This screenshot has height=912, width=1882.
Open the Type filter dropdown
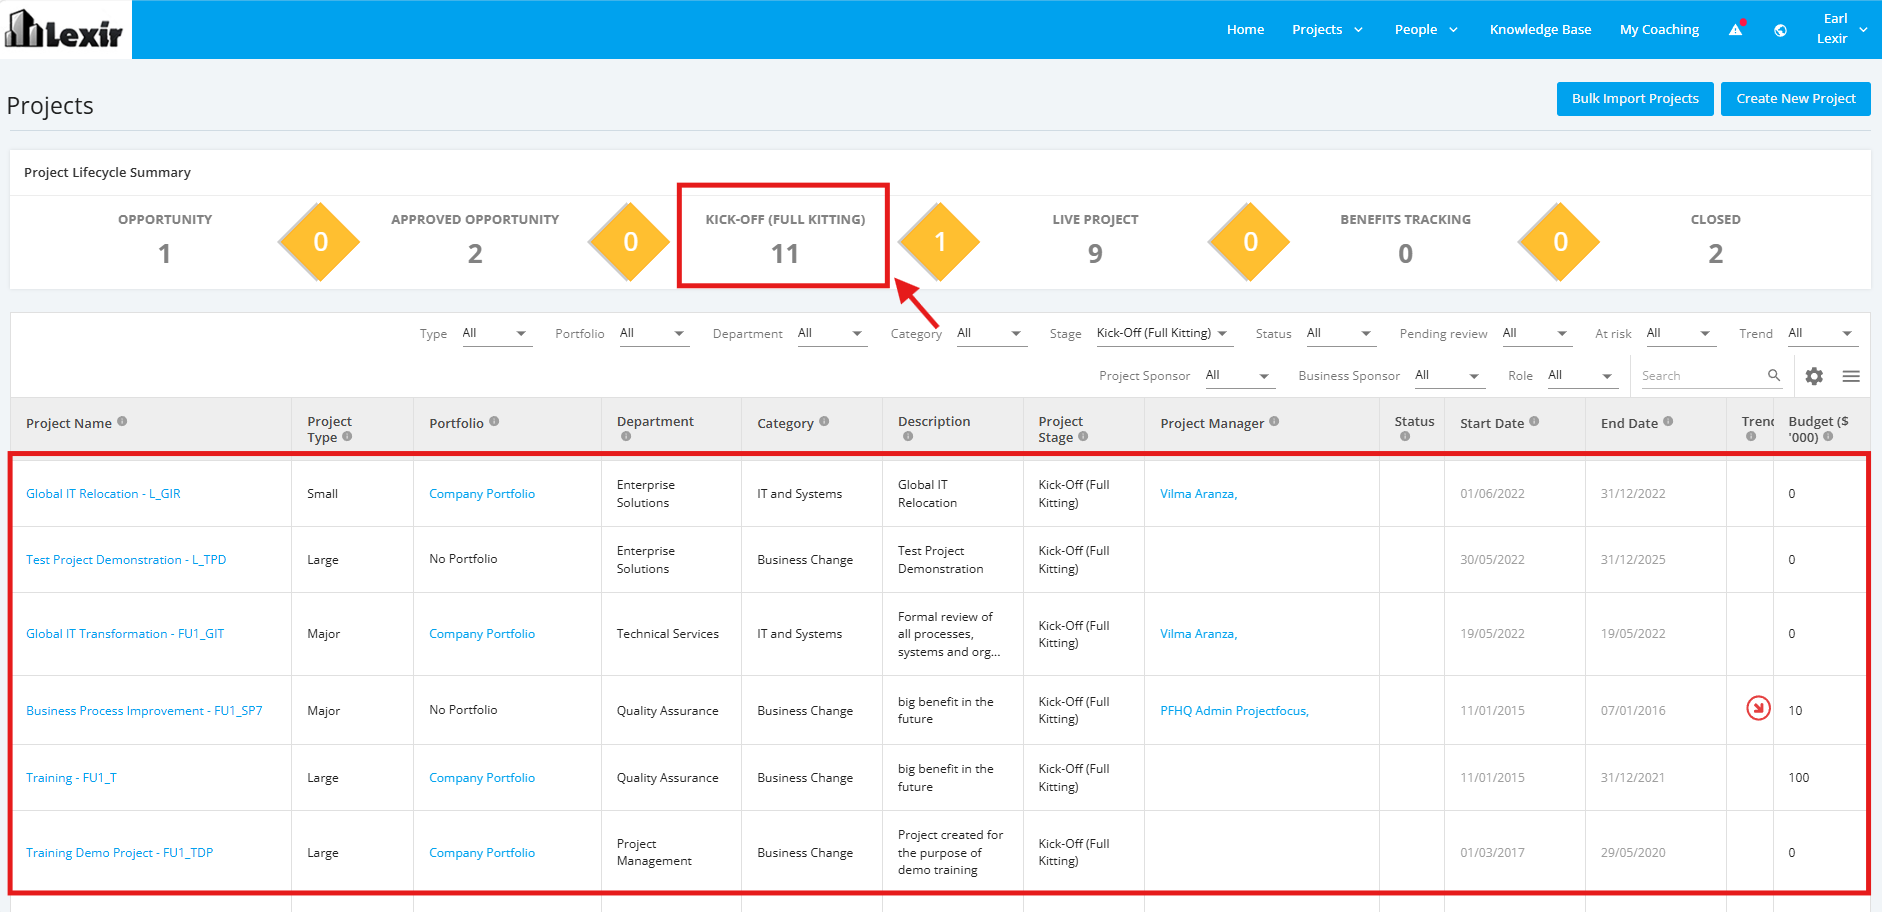[495, 333]
